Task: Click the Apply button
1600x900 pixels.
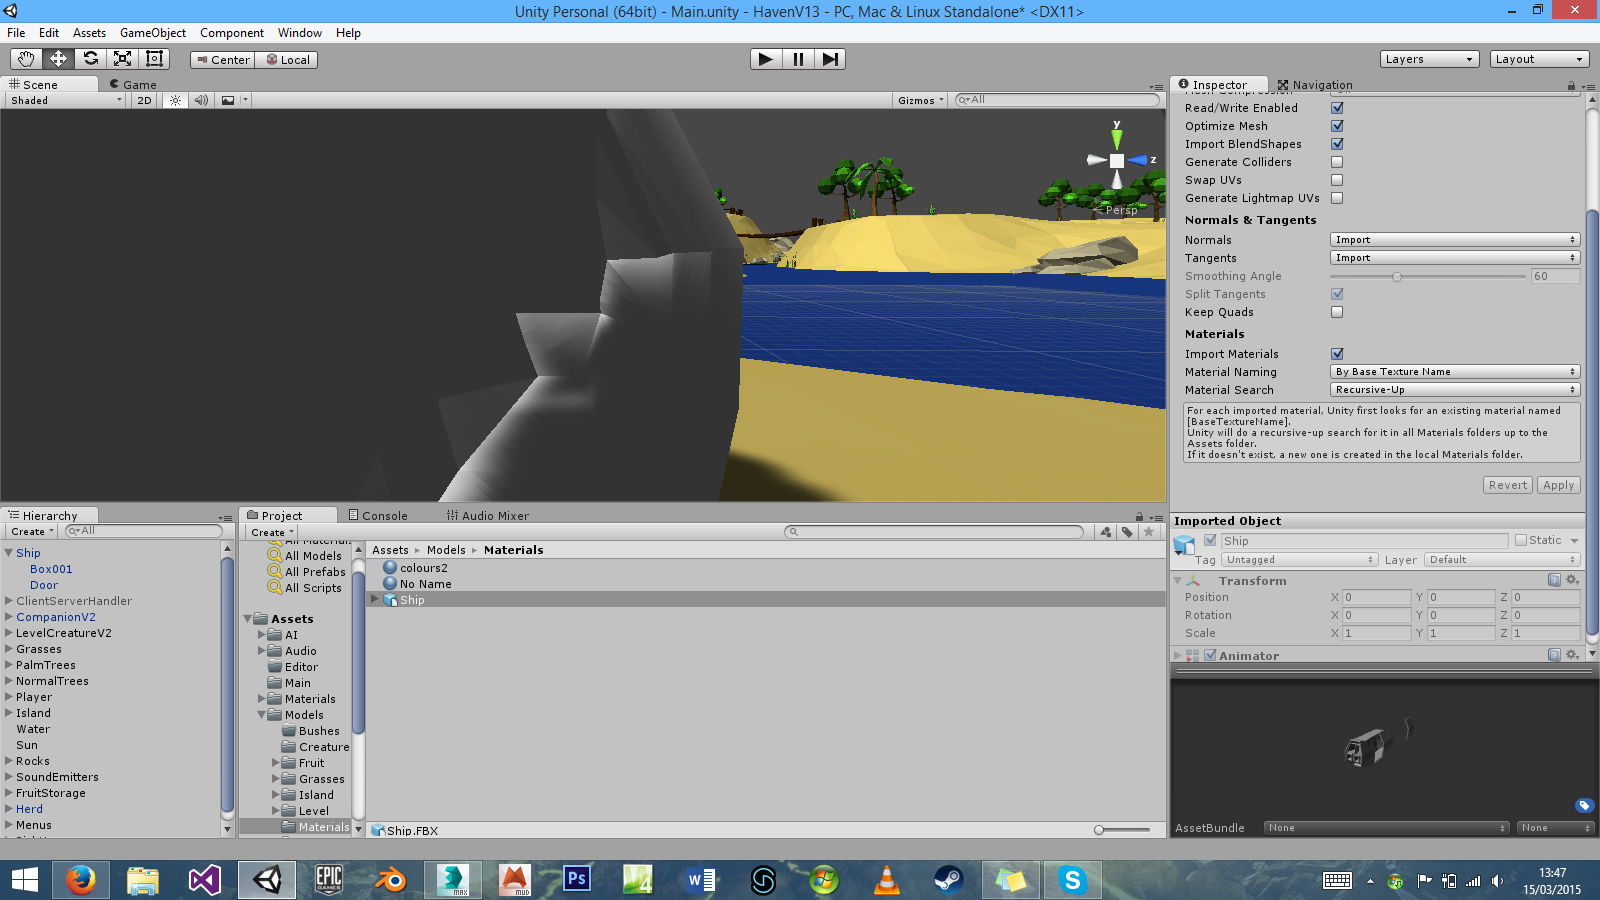Action: 1558,485
